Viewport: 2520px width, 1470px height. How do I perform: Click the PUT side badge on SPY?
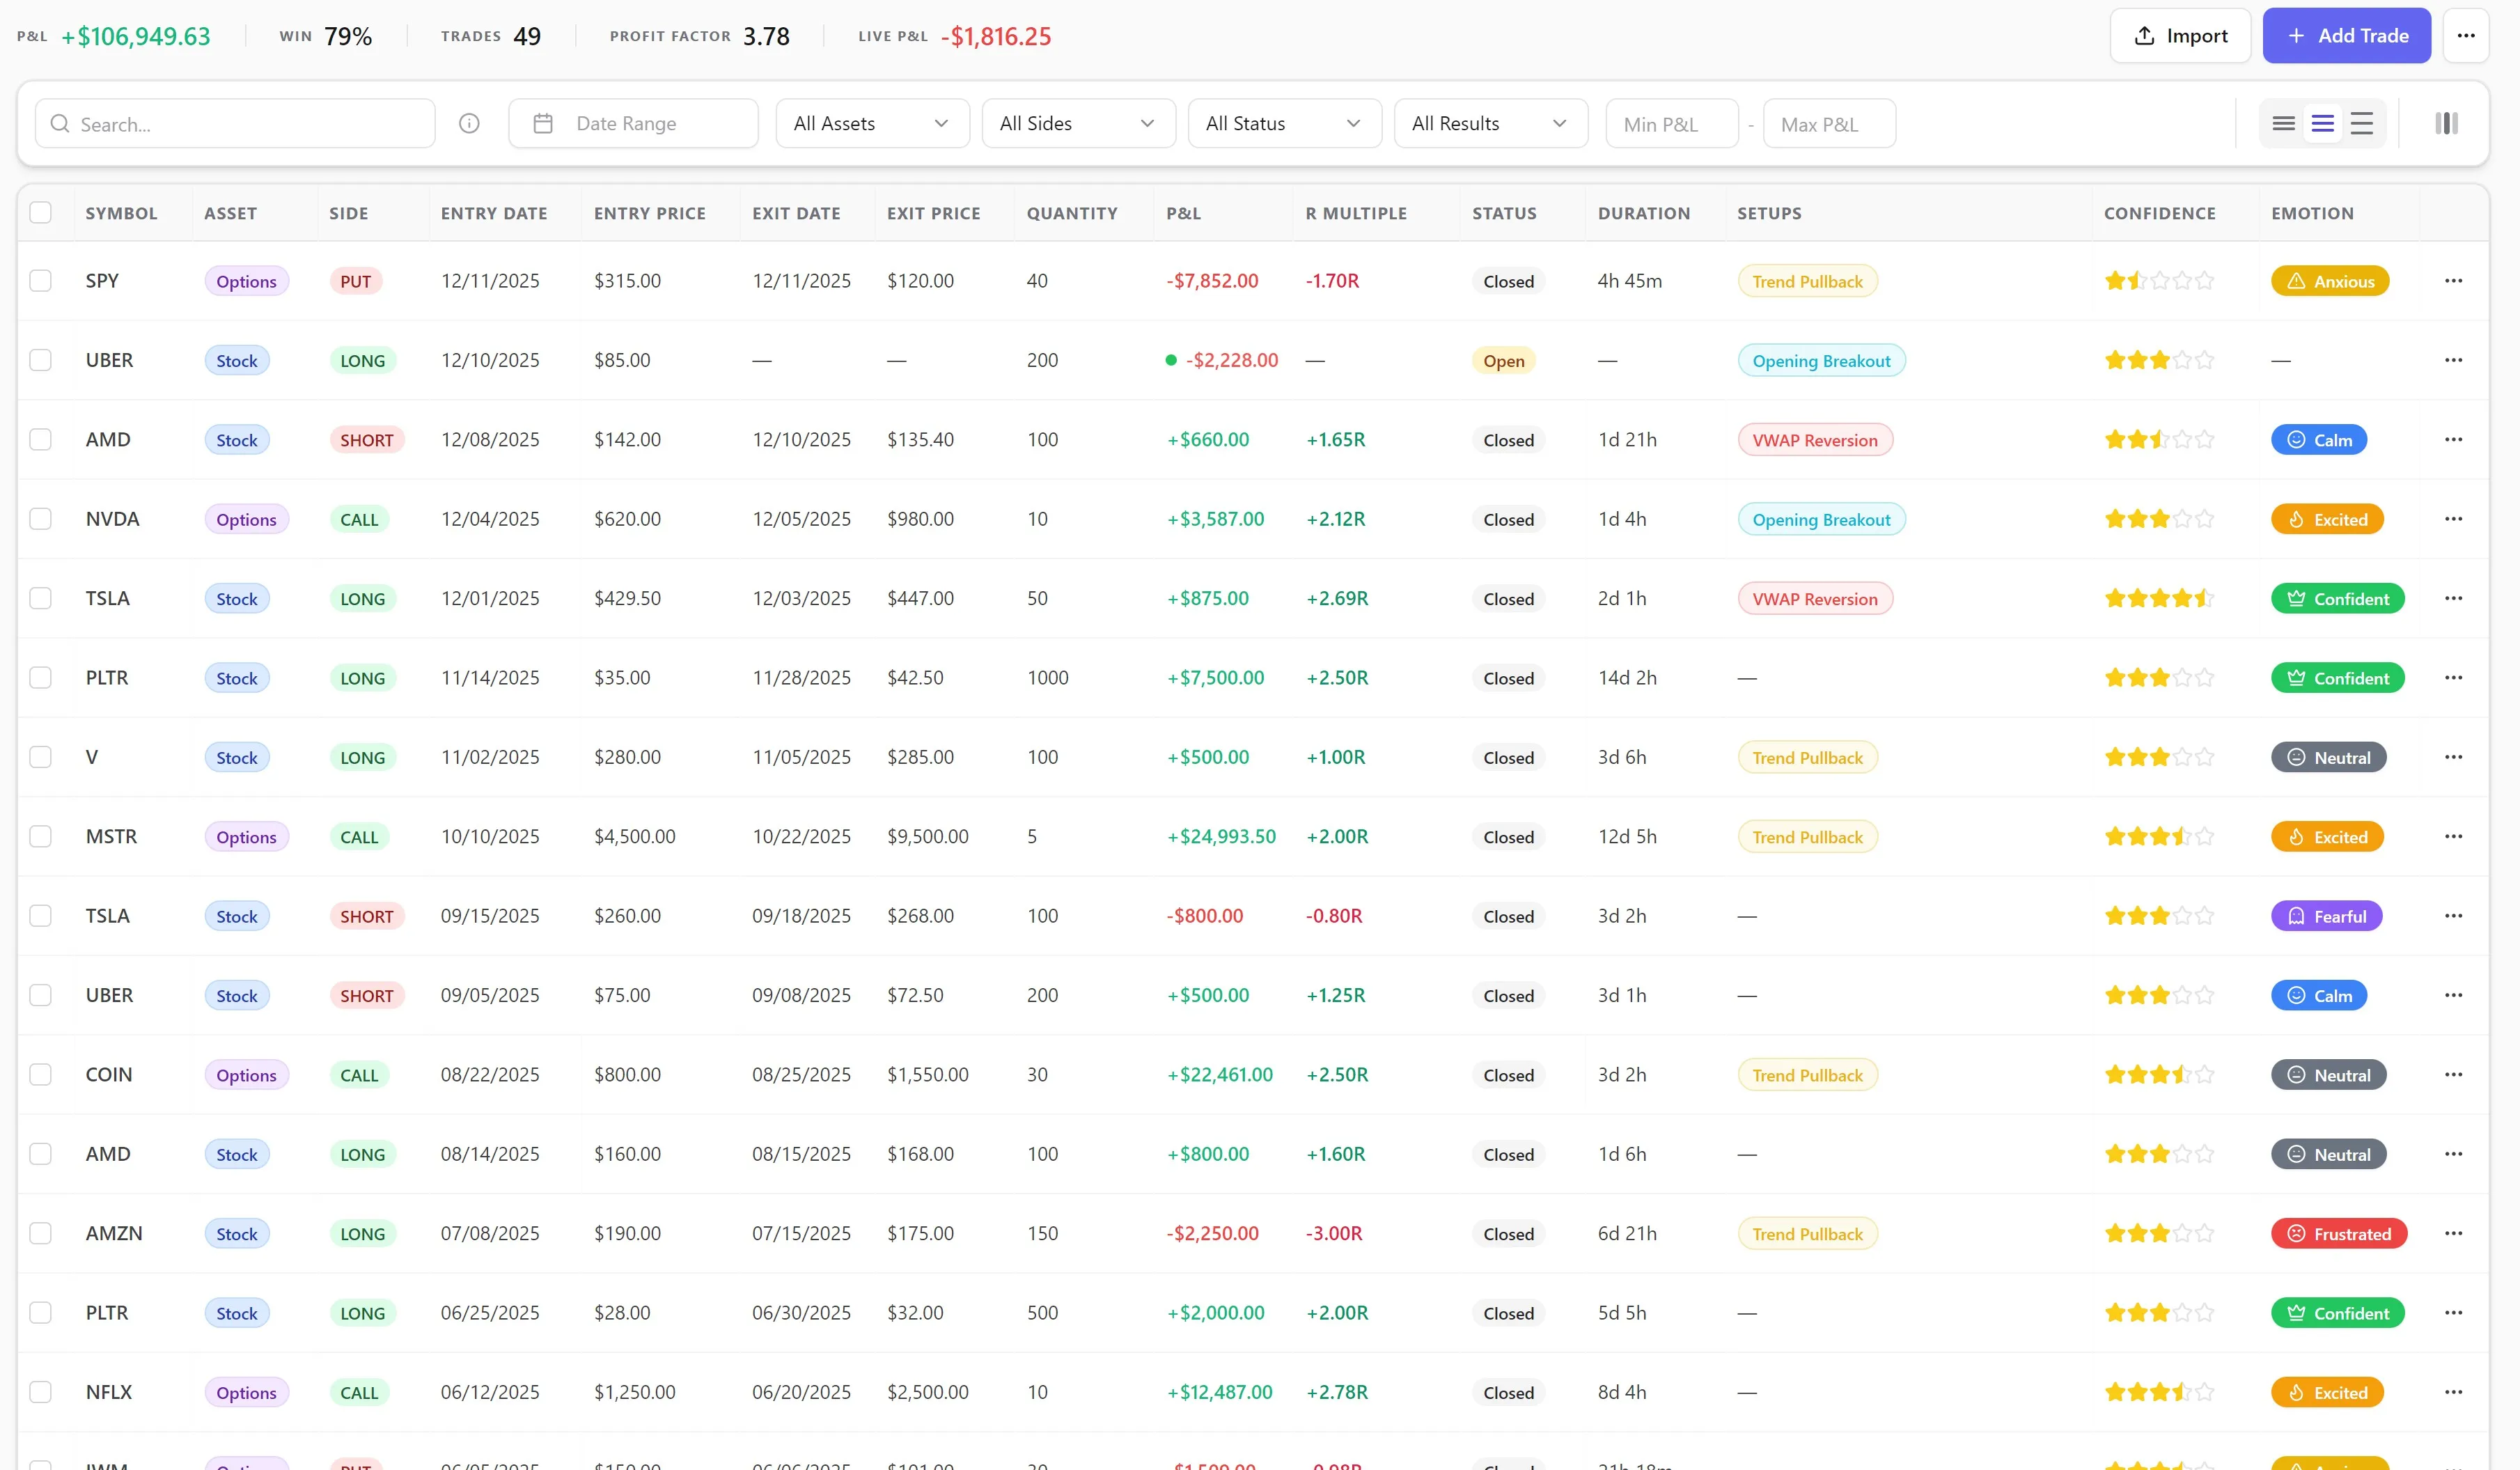(355, 281)
